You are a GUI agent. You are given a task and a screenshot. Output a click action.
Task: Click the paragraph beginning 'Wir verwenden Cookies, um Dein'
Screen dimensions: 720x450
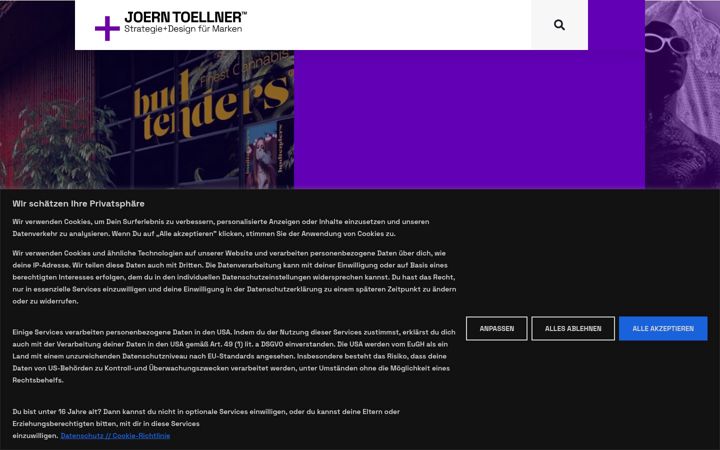[x=221, y=227]
